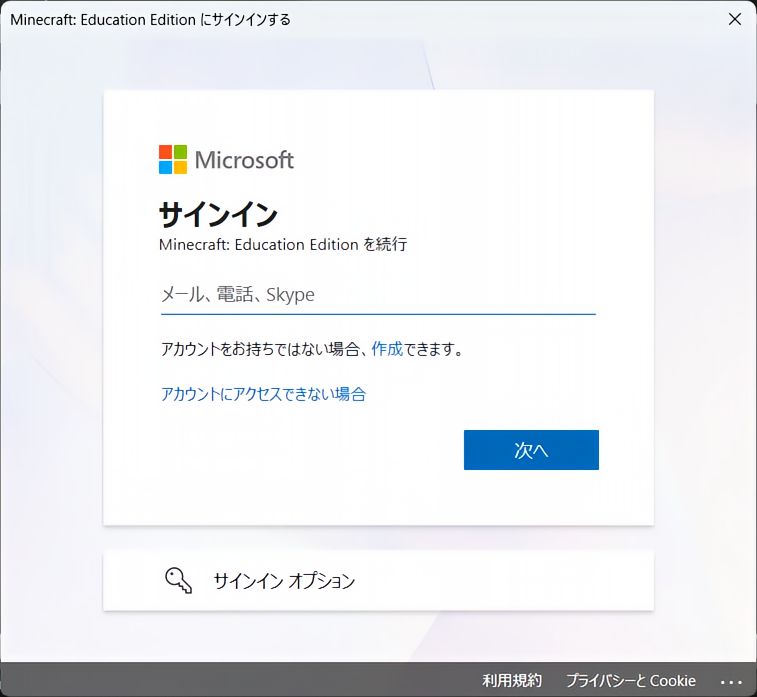Close the Minecraft sign-in window
Image resolution: width=757 pixels, height=697 pixels.
[735, 19]
